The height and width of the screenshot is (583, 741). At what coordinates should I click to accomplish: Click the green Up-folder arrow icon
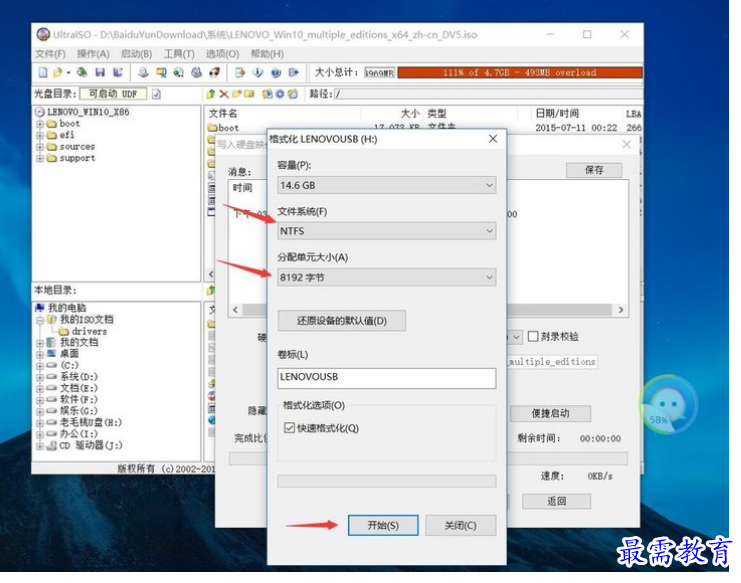tap(211, 94)
